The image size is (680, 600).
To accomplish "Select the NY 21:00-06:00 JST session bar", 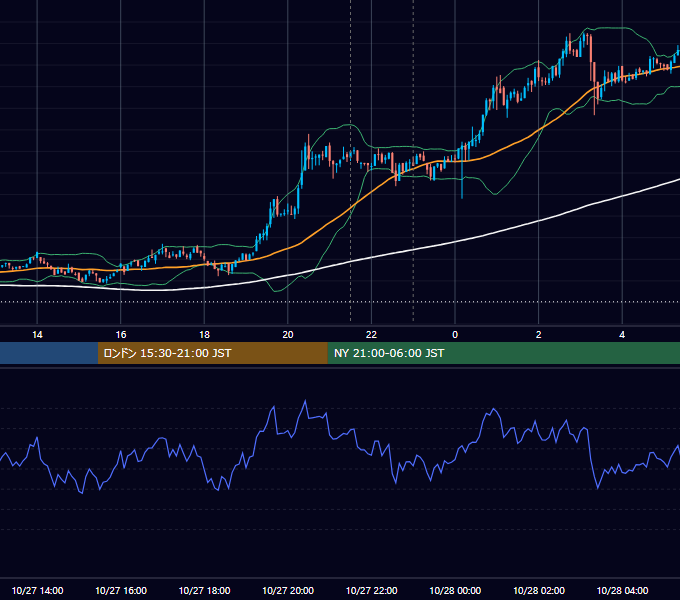I will pyautogui.click(x=503, y=353).
